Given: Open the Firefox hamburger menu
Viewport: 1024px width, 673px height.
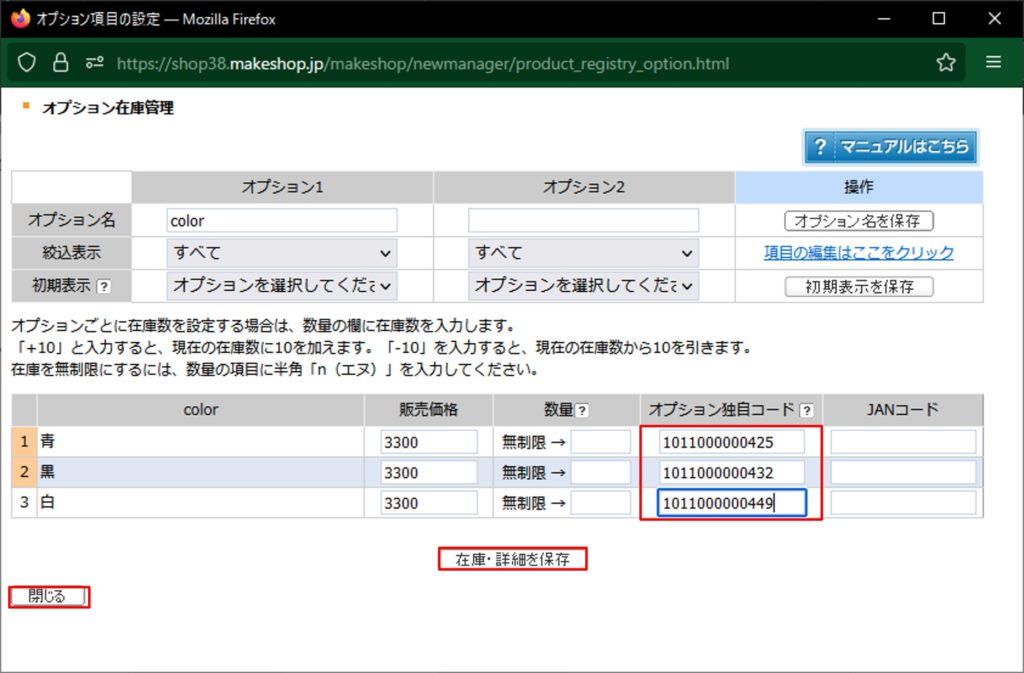Looking at the screenshot, I should tap(993, 63).
